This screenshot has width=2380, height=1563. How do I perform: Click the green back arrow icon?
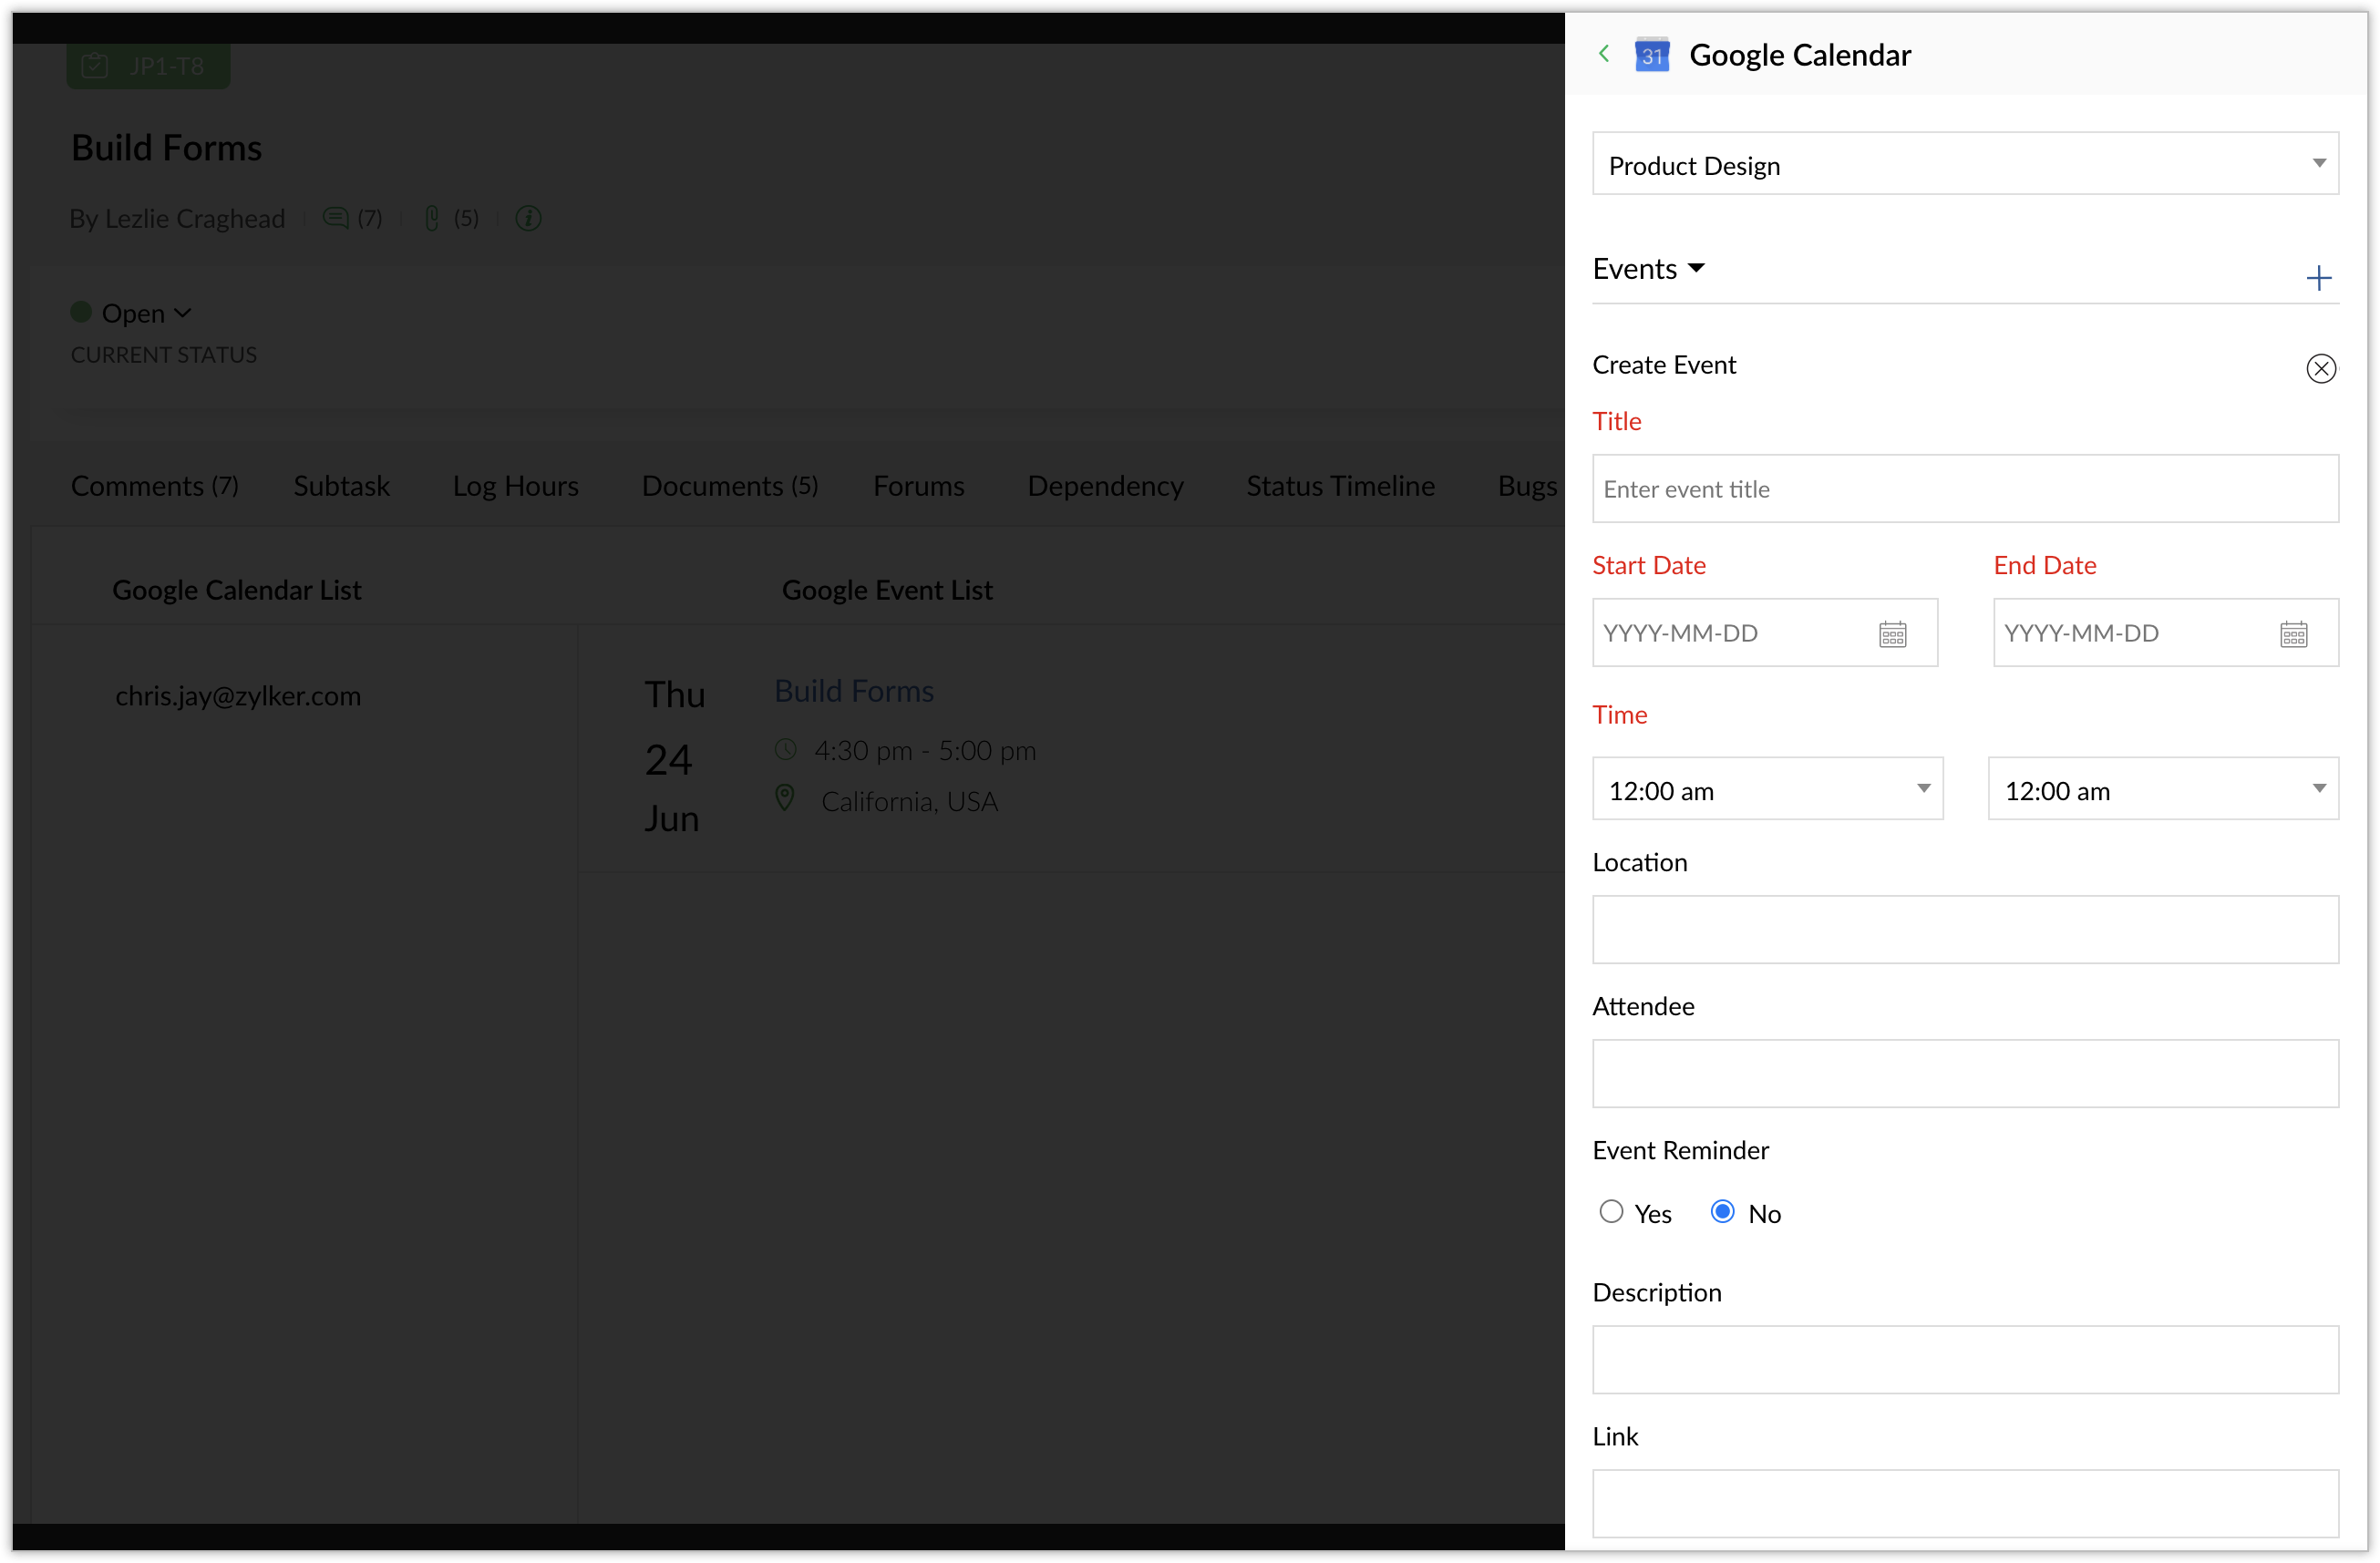[1604, 54]
